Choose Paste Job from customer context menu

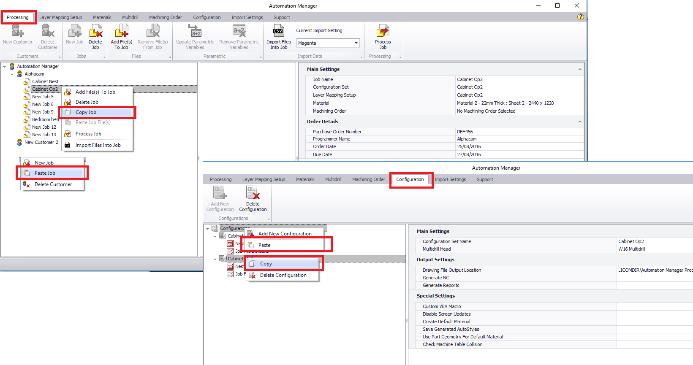click(x=52, y=173)
